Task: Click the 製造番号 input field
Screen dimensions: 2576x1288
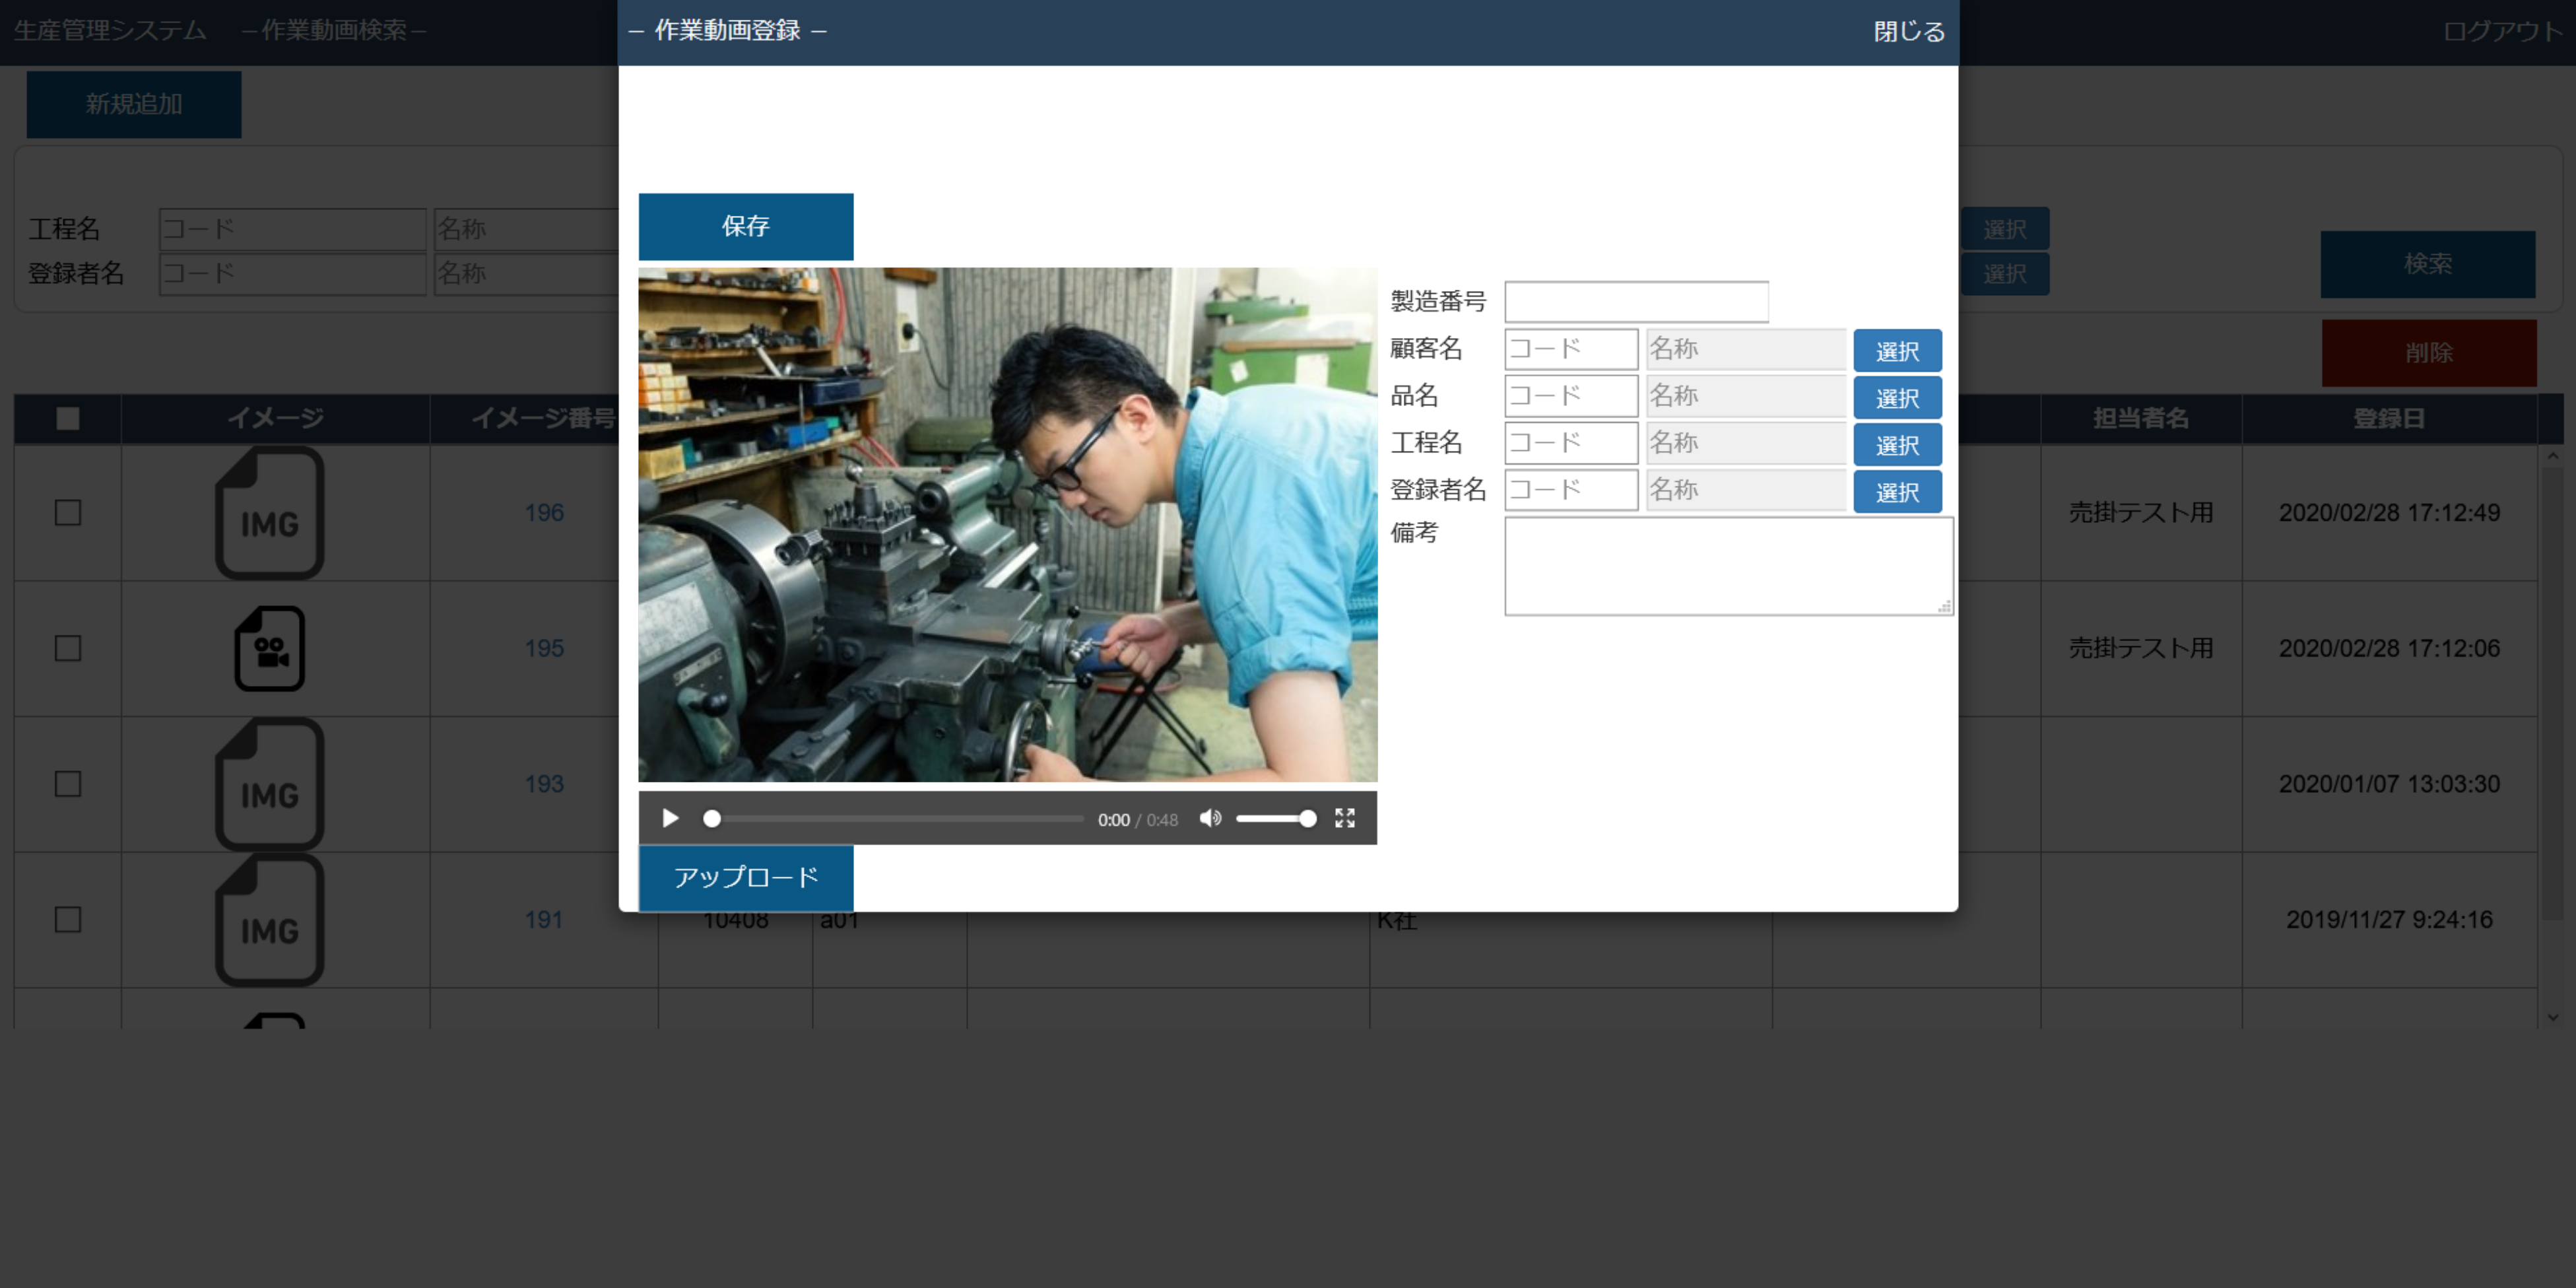Action: point(1636,302)
